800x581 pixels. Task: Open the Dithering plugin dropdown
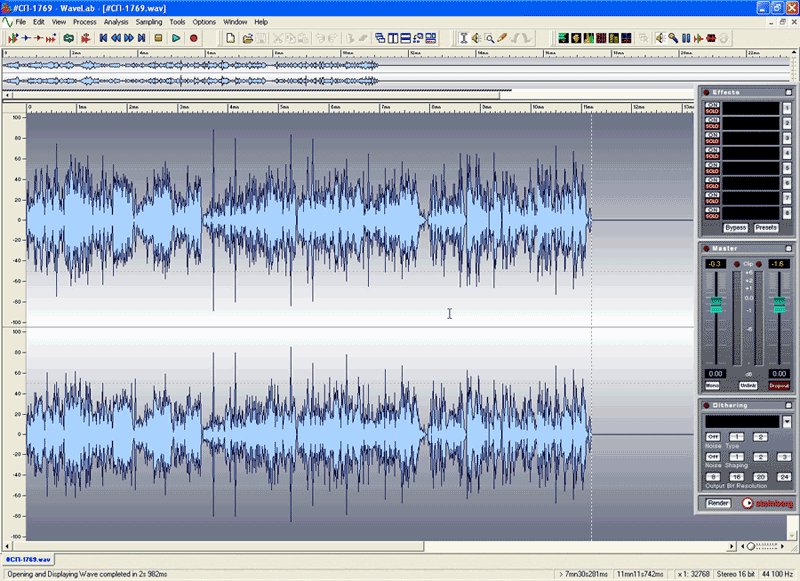tap(787, 422)
